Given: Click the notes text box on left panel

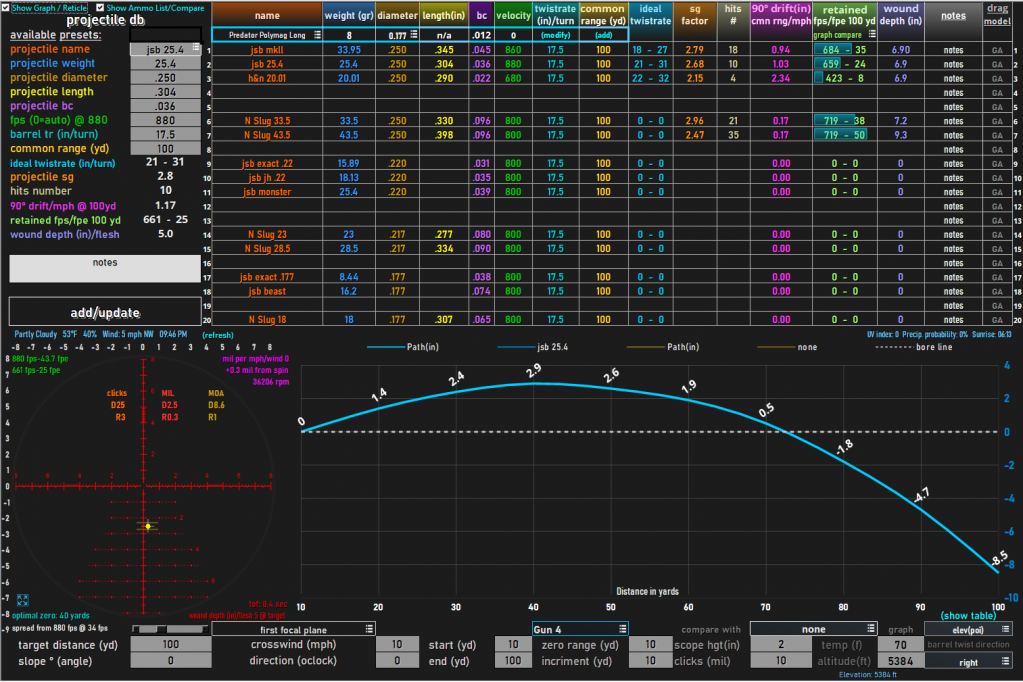Looking at the screenshot, I should pos(105,268).
